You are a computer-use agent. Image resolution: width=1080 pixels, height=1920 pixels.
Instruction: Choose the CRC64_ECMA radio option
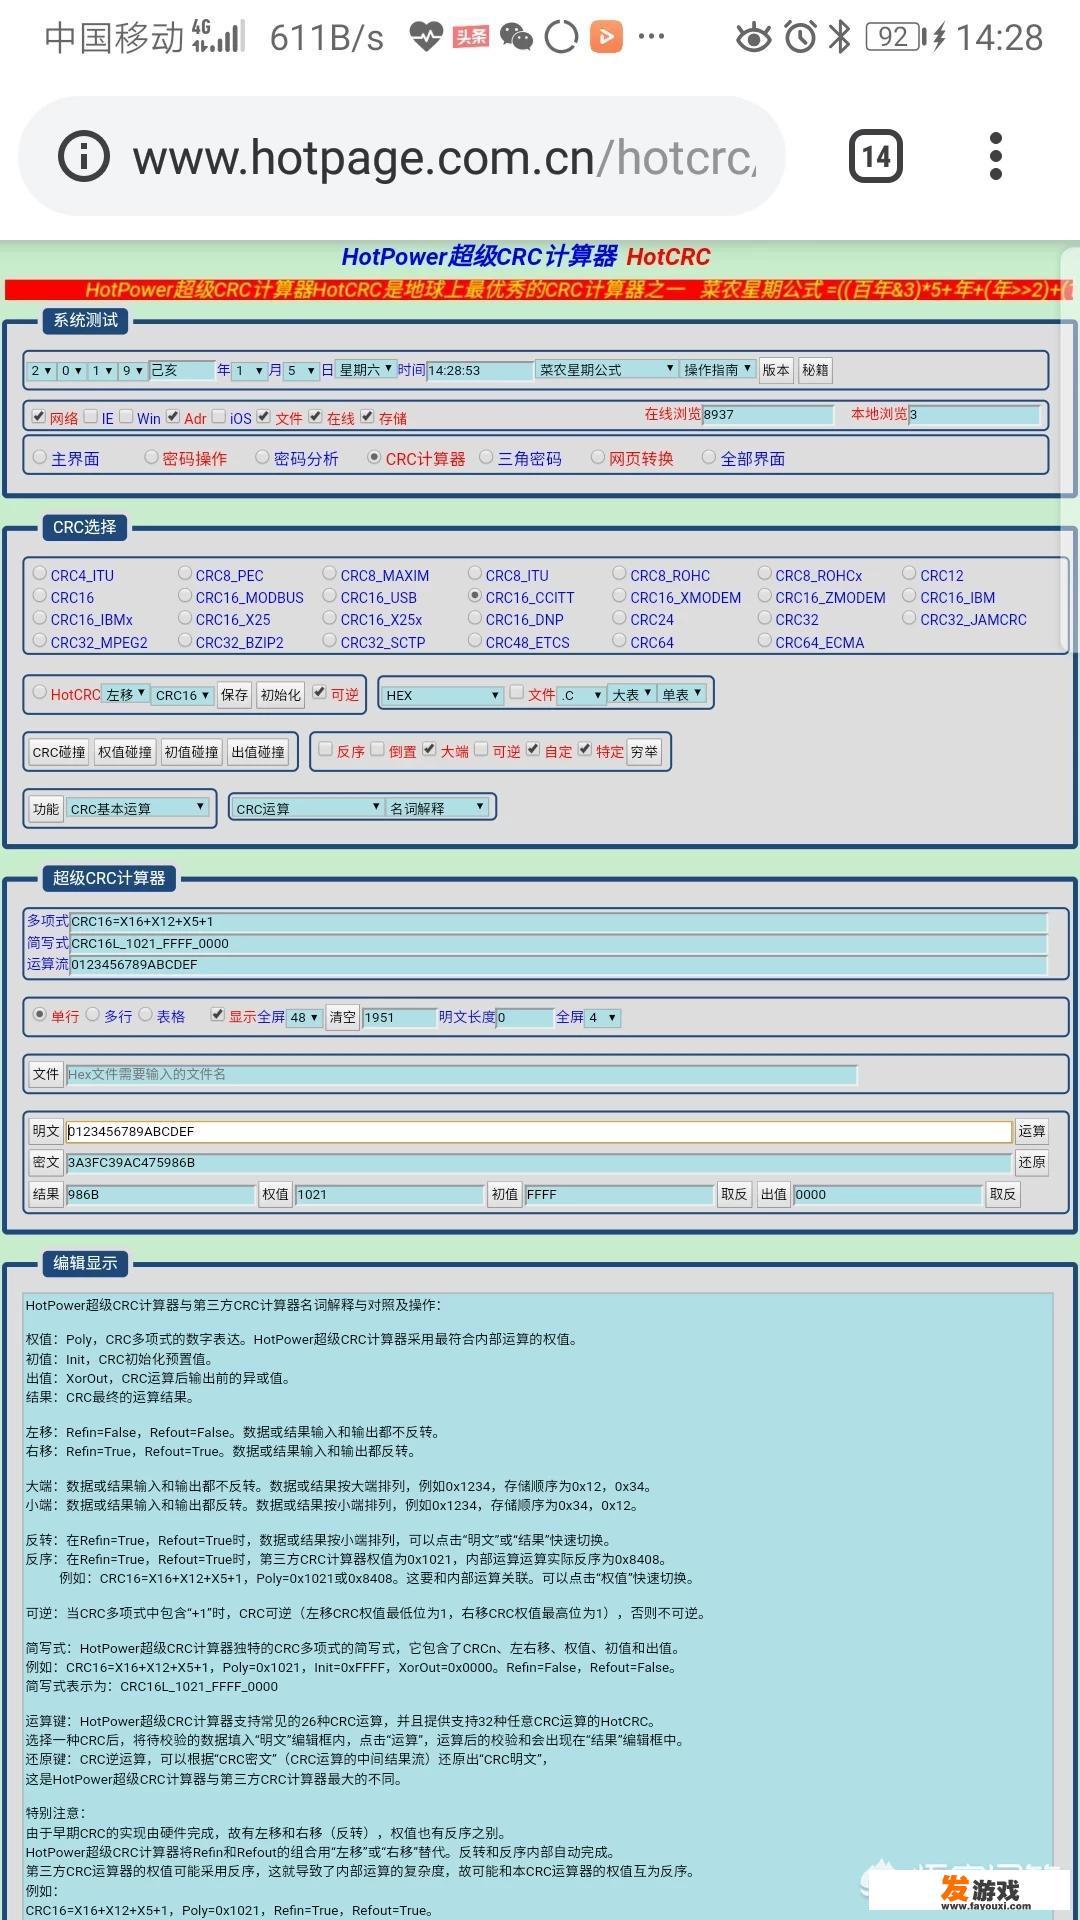(x=765, y=640)
